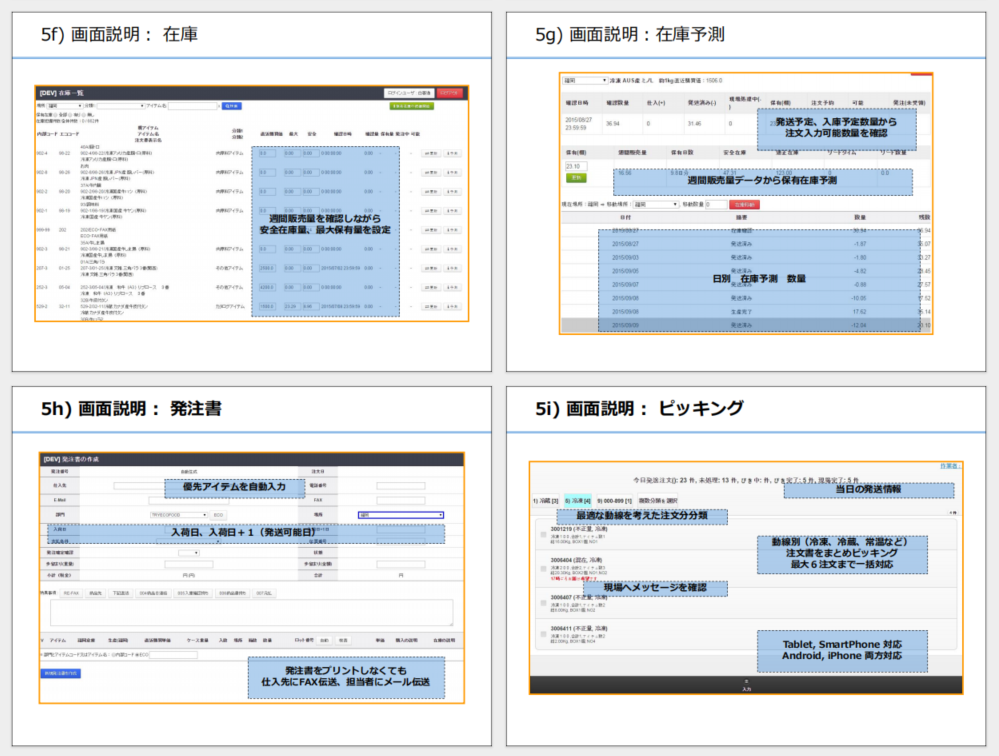This screenshot has width=999, height=756.
Task: Select the 全部 radio for 保有在庫
Action: tap(56, 115)
